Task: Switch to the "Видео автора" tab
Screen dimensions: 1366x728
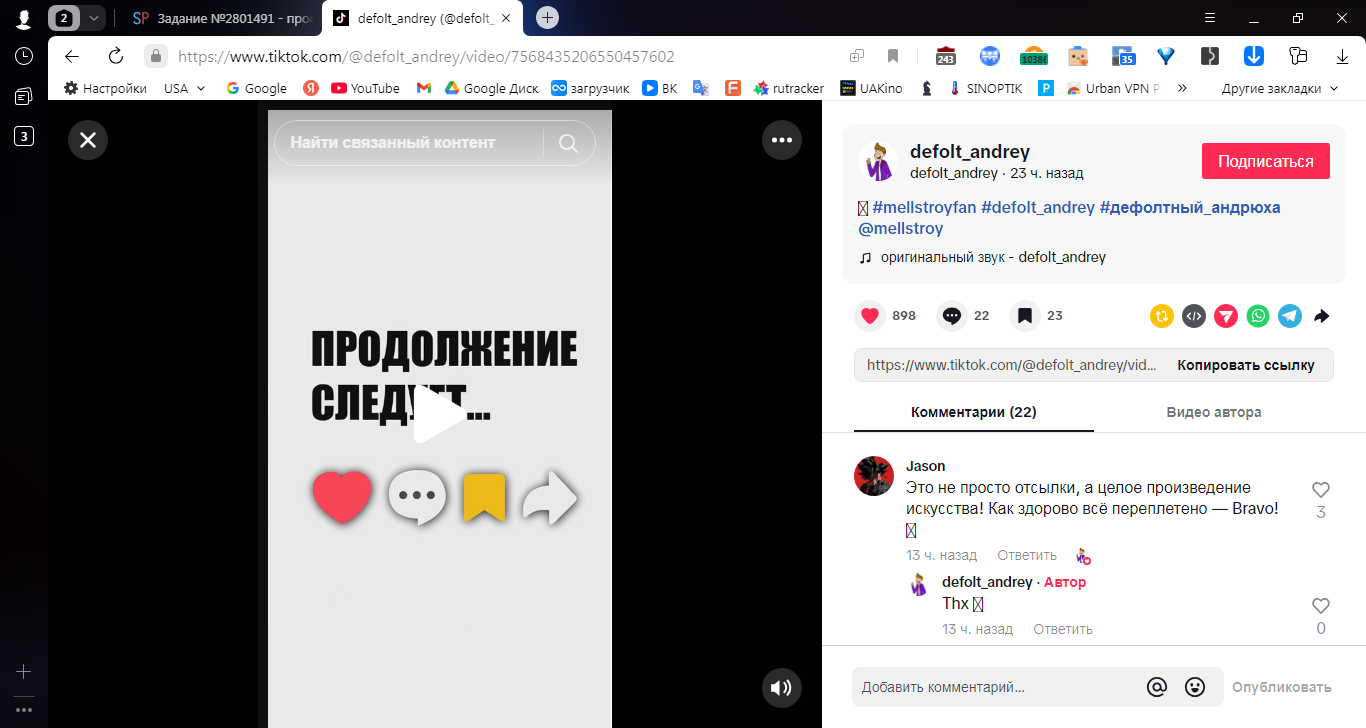Action: [x=1214, y=412]
